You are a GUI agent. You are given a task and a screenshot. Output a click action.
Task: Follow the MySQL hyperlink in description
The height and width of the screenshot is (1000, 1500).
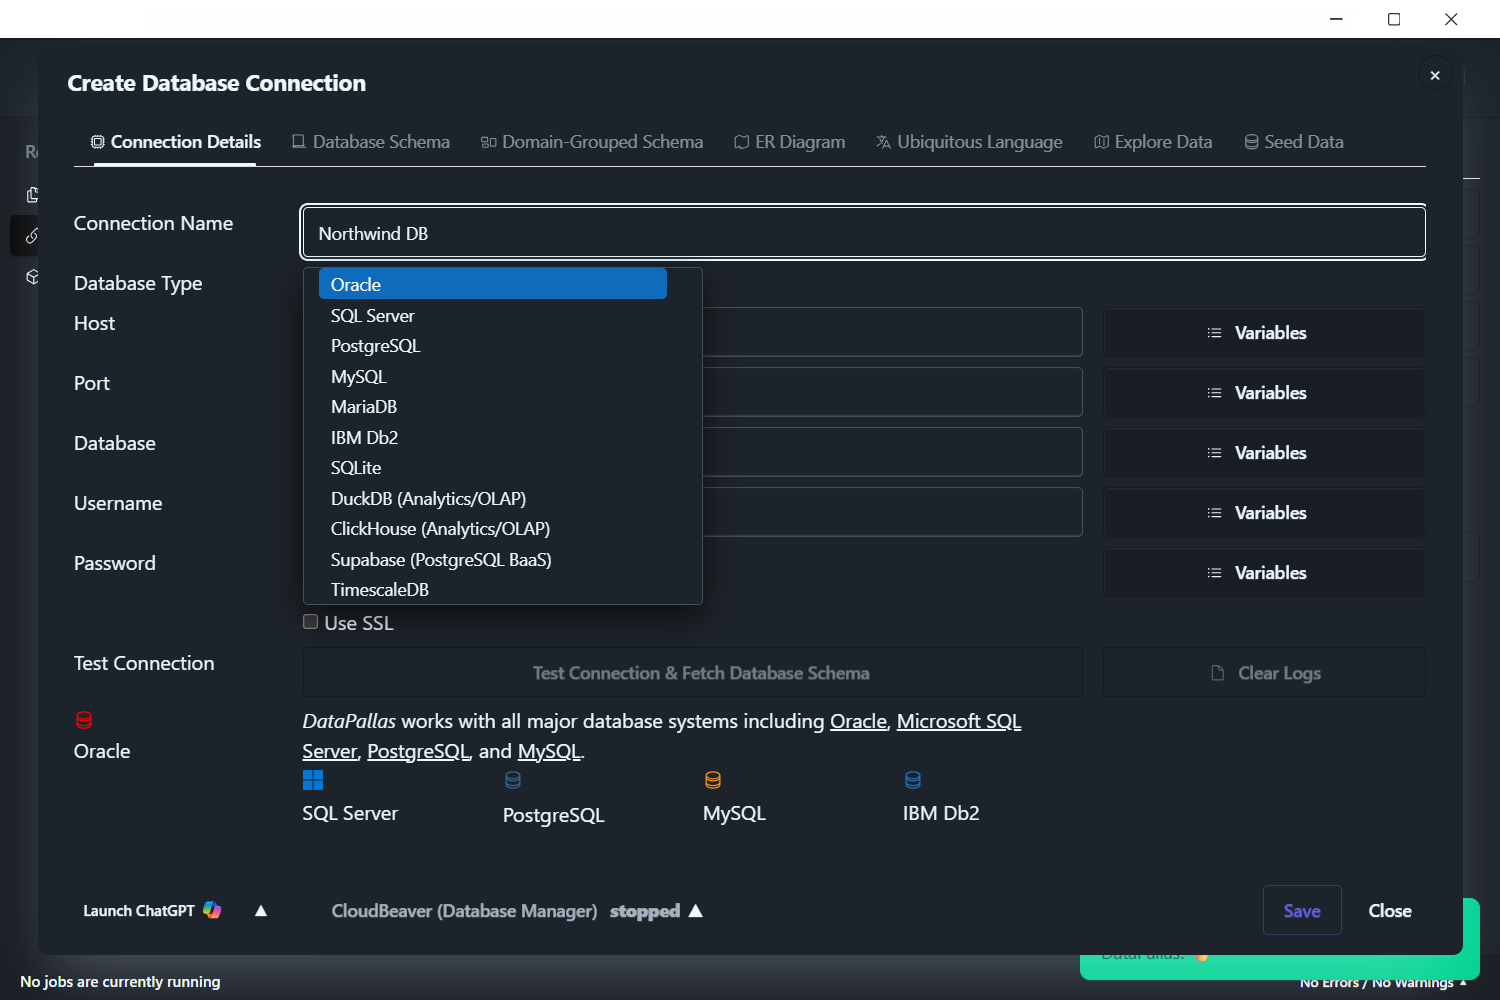[548, 751]
